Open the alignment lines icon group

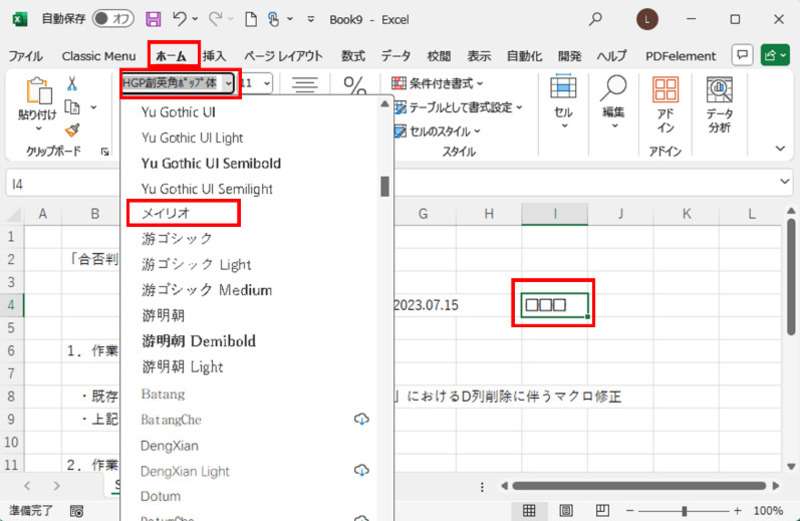305,84
